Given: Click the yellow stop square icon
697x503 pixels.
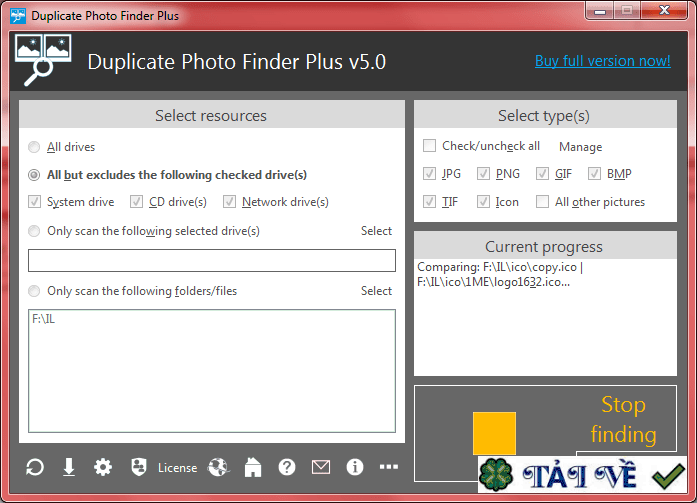Looking at the screenshot, I should click(494, 433).
